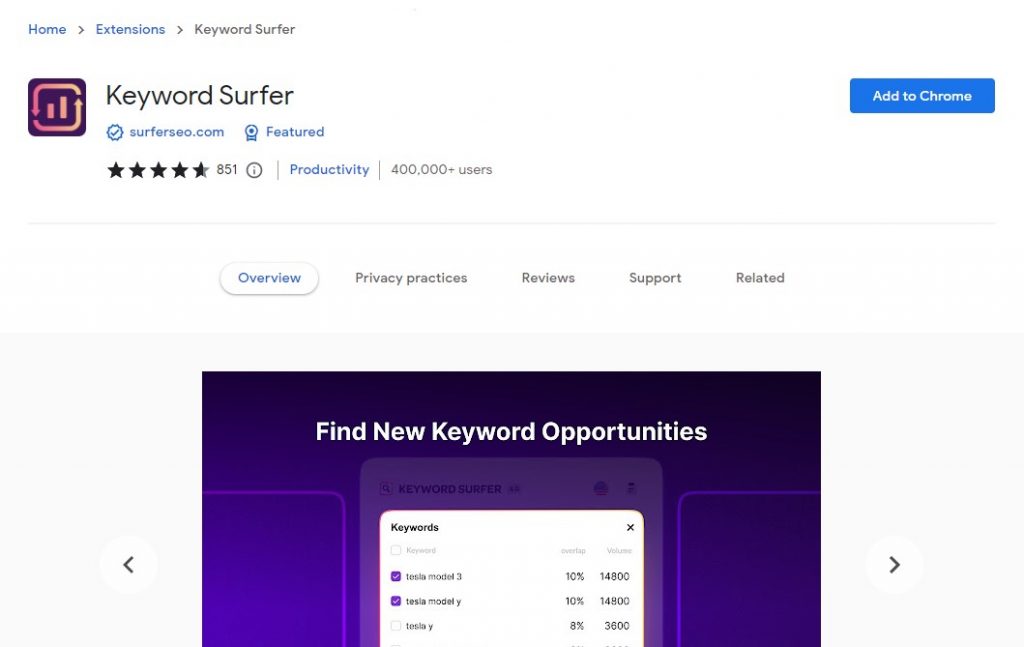Click the Keyword Surfer logo icon
This screenshot has width=1024, height=647.
56,106
